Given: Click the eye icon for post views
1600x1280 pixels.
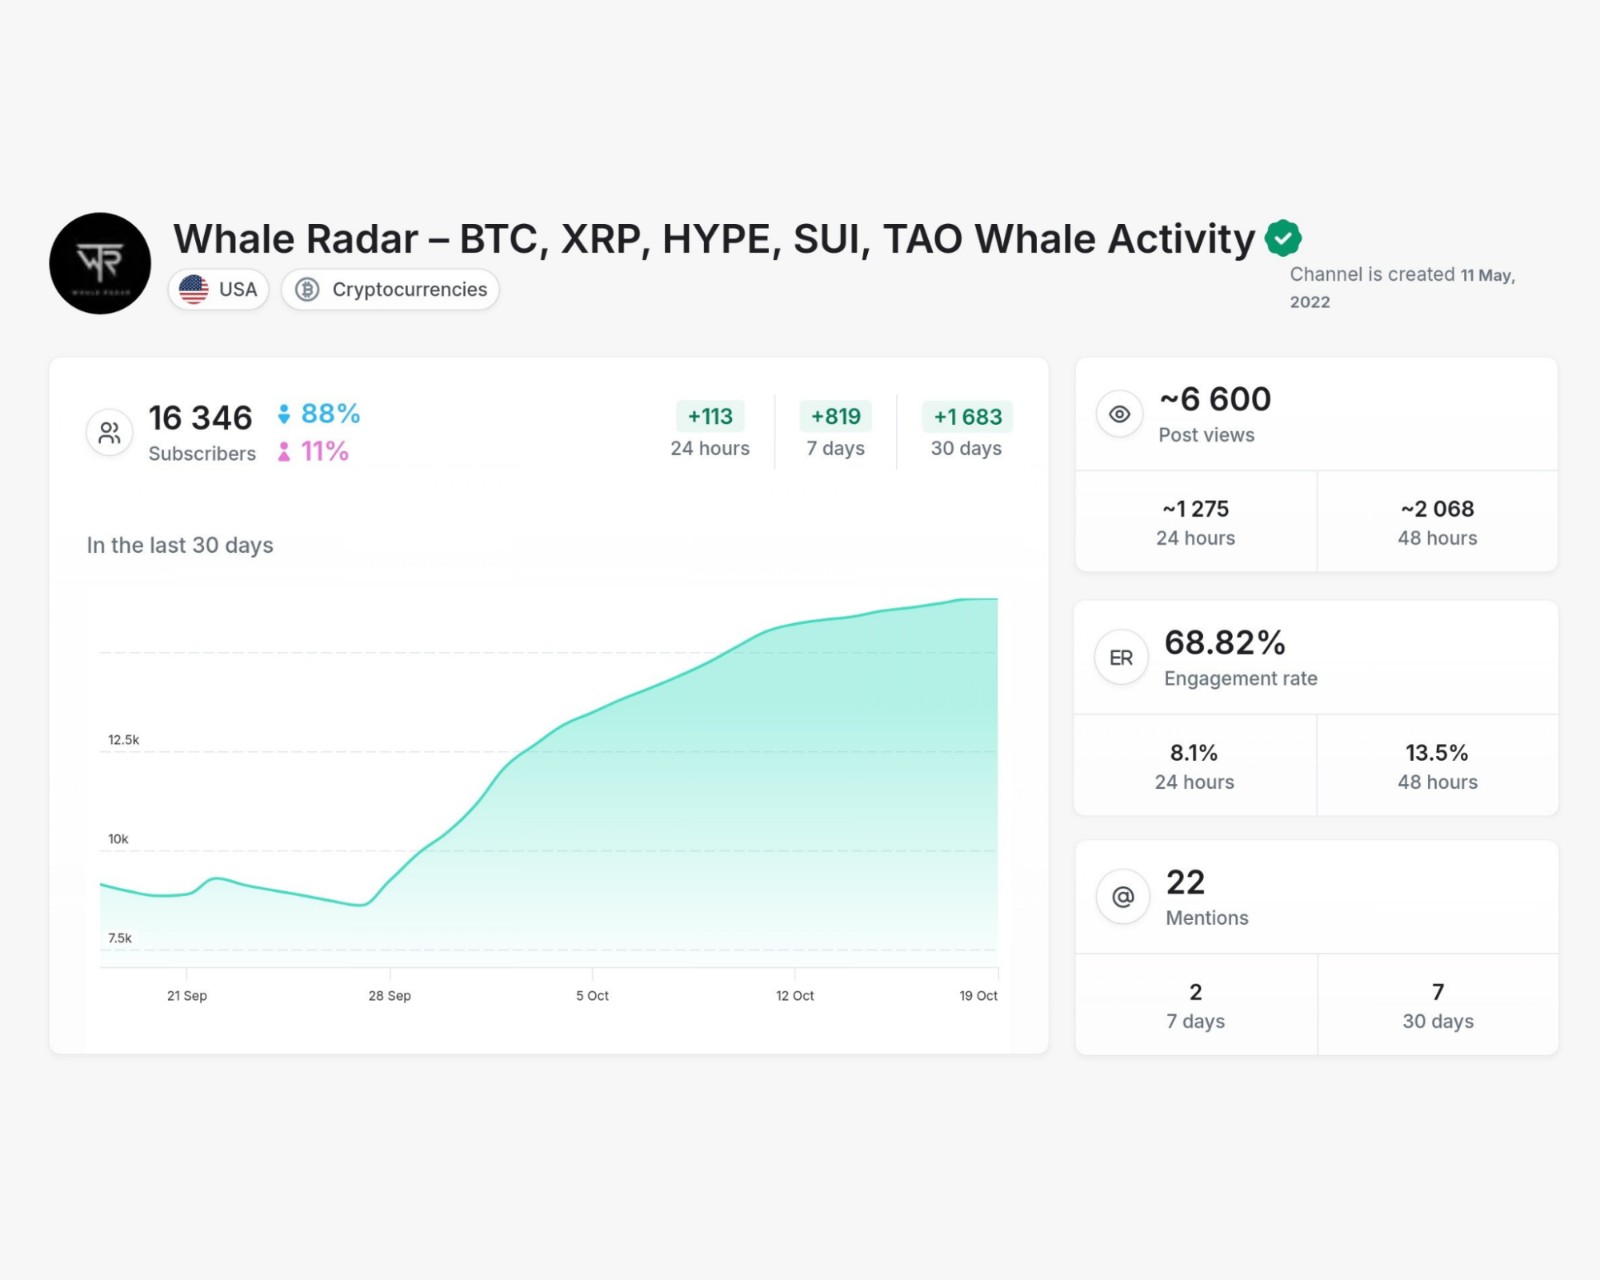Looking at the screenshot, I should click(1120, 414).
